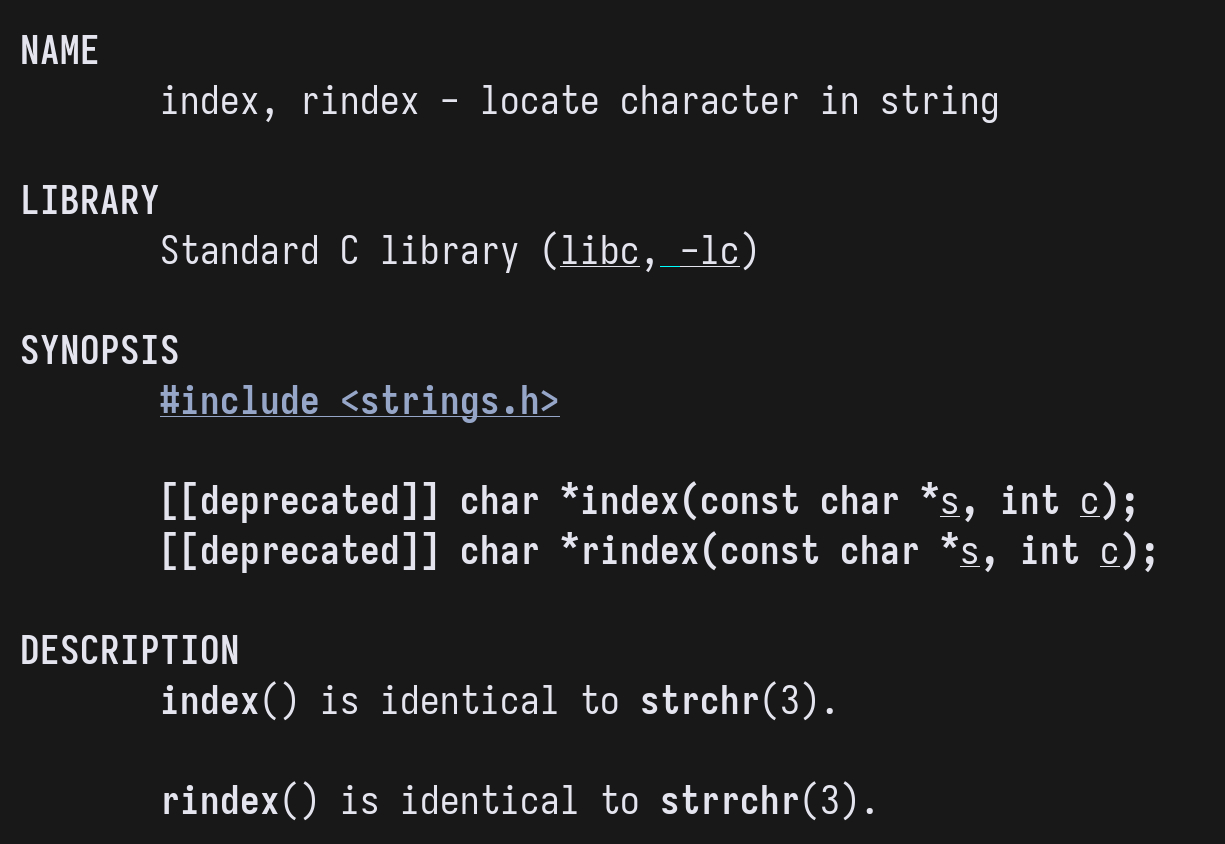Screen dimensions: 1225x844
Task: Click the underlined -lc linker flag
Action: click(x=709, y=251)
